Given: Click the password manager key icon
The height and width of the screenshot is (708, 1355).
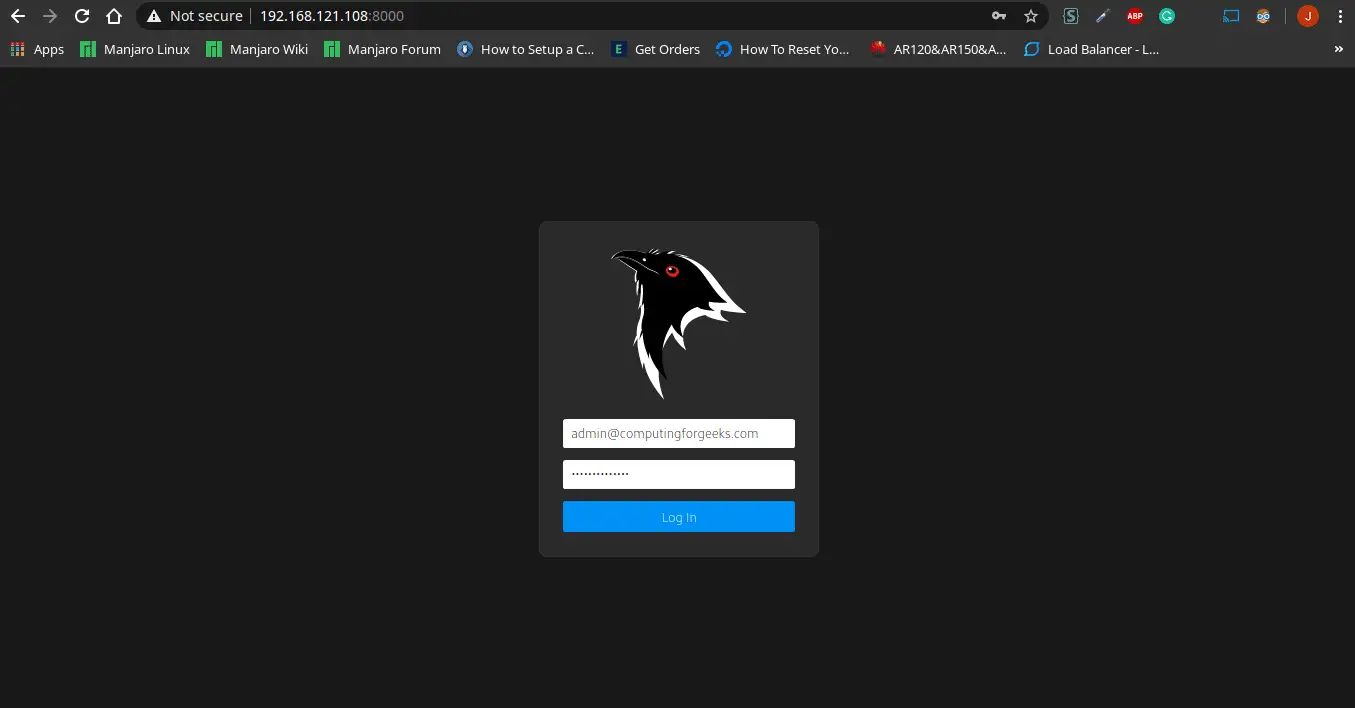Looking at the screenshot, I should [x=999, y=16].
